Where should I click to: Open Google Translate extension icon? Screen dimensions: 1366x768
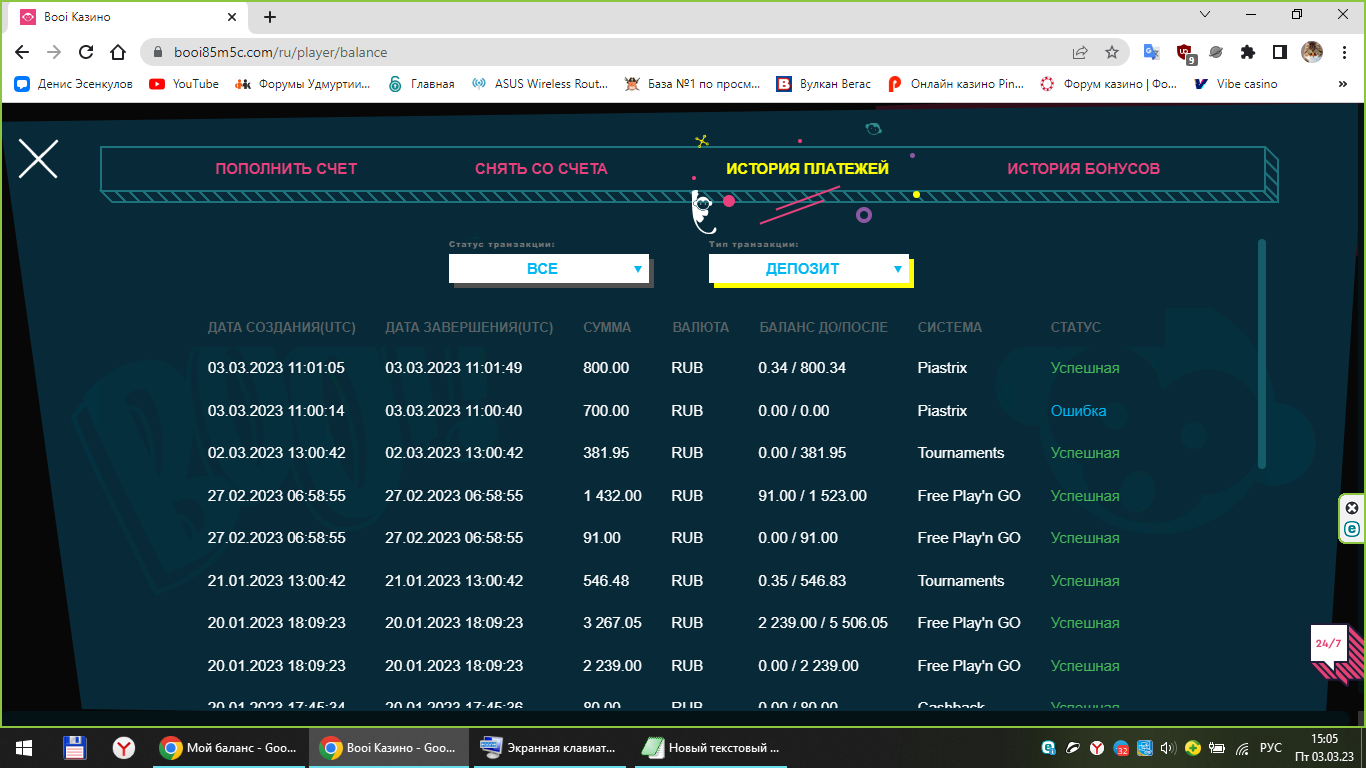tap(1152, 52)
